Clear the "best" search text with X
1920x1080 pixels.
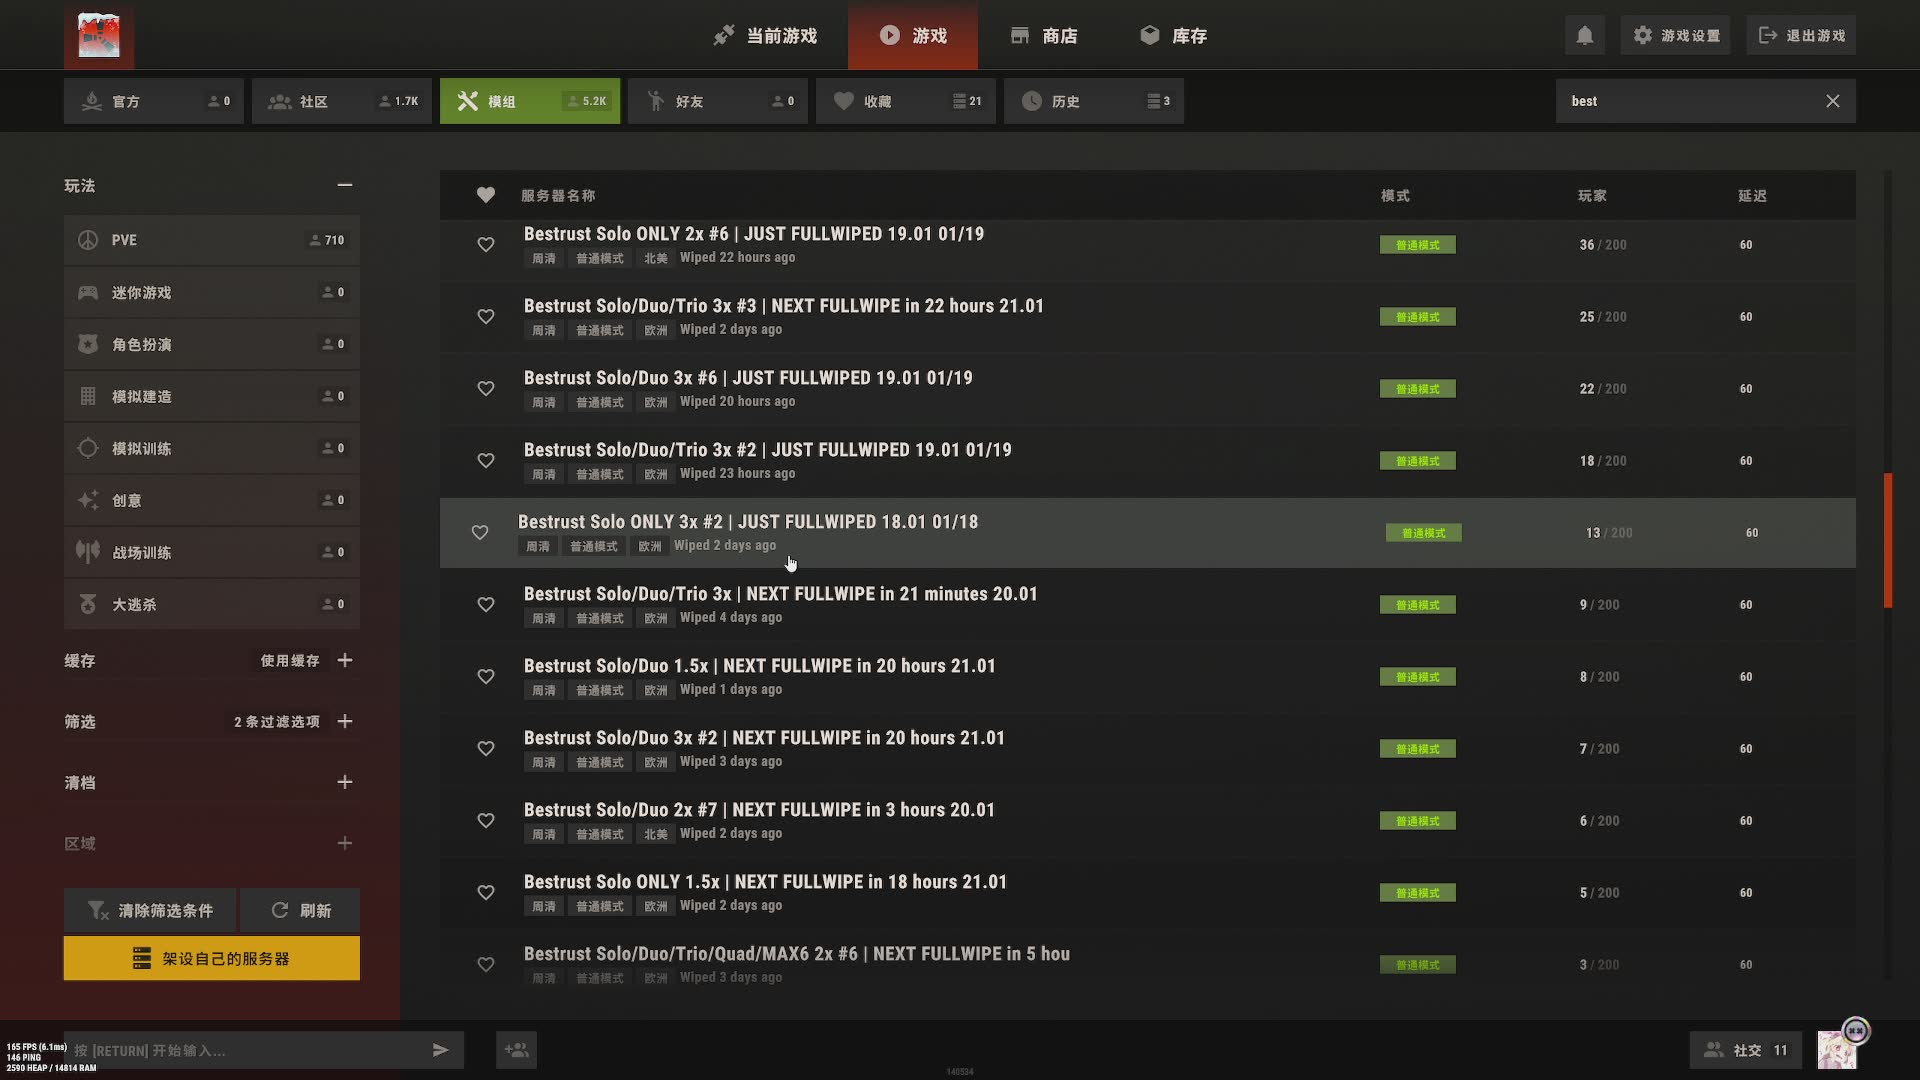(x=1832, y=101)
